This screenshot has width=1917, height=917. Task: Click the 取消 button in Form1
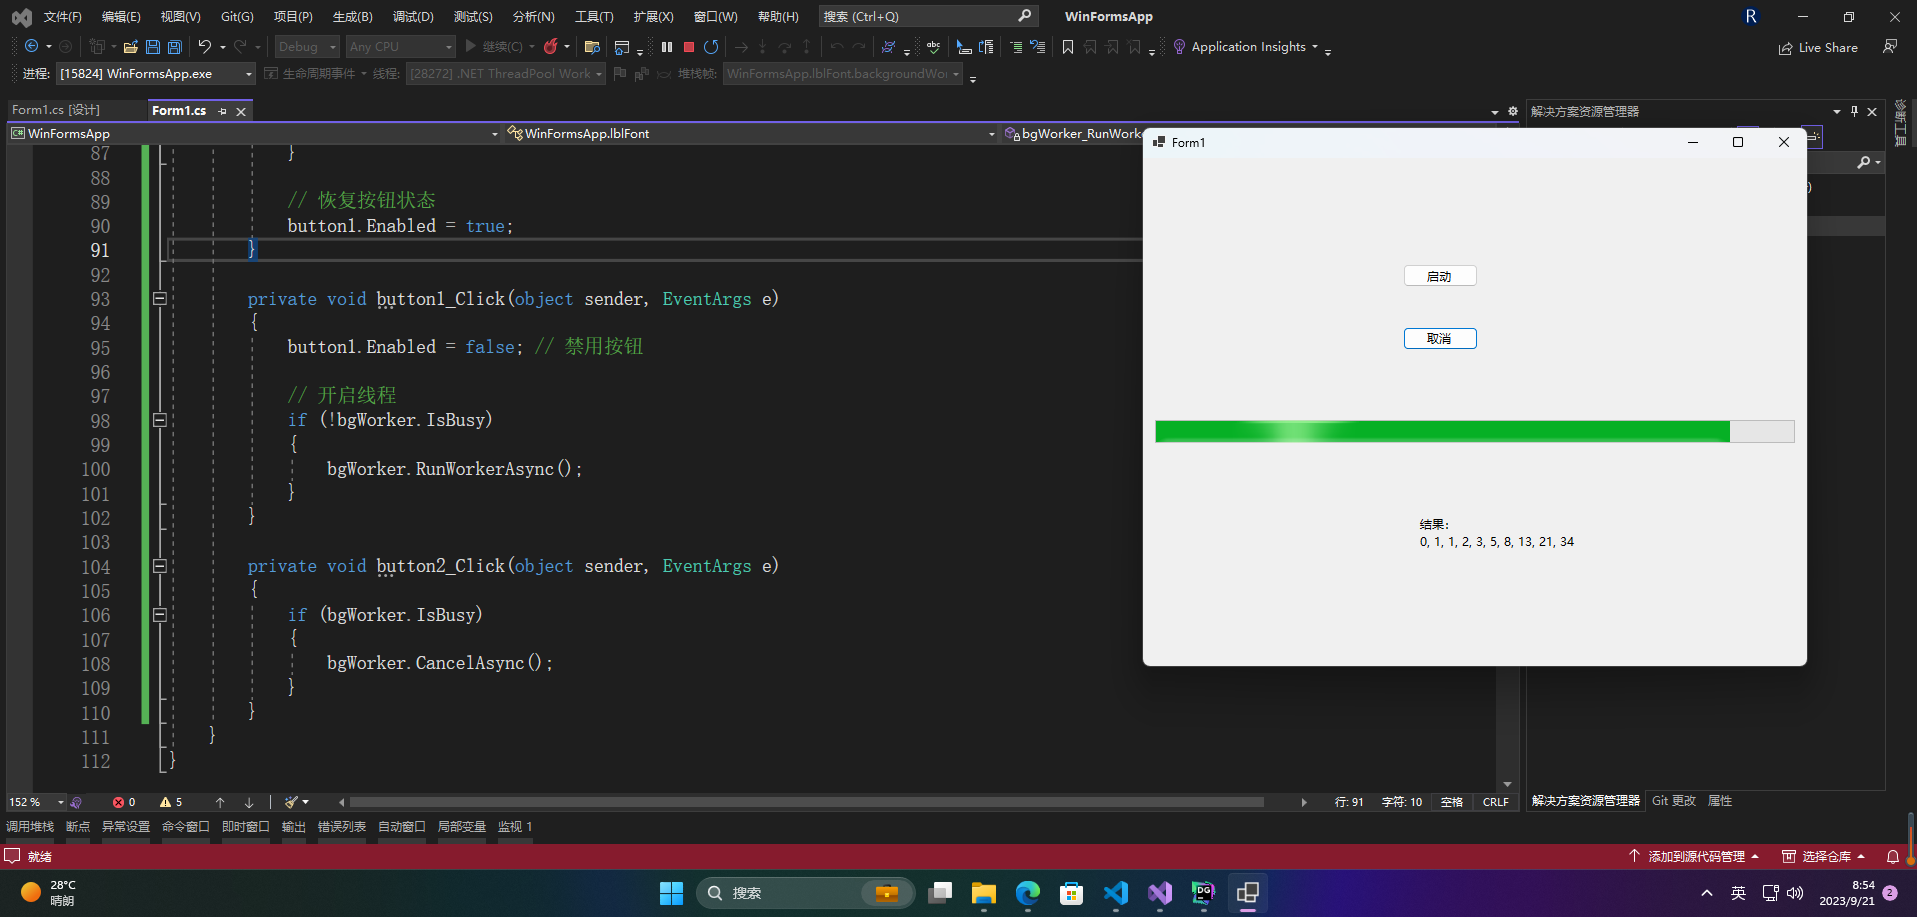pyautogui.click(x=1440, y=339)
